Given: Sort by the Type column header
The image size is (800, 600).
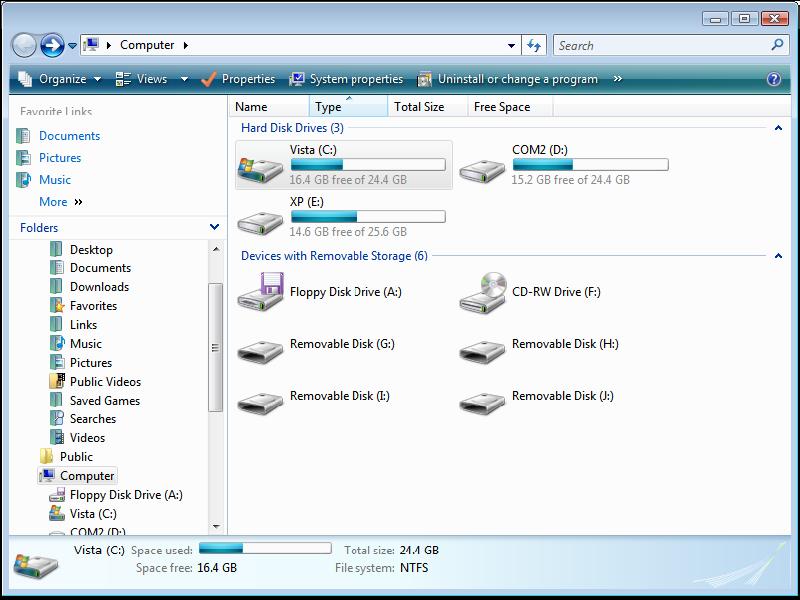Looking at the screenshot, I should pyautogui.click(x=348, y=107).
